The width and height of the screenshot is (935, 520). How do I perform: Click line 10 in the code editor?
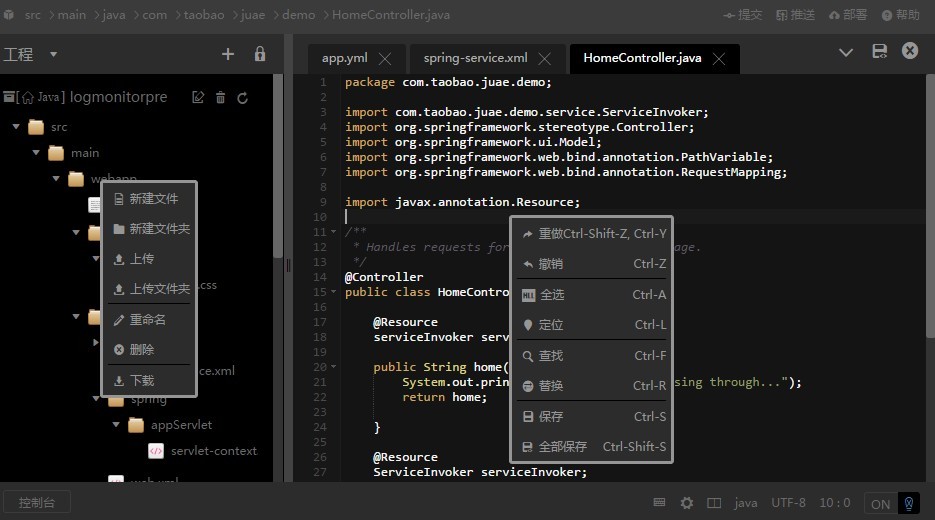point(633,217)
